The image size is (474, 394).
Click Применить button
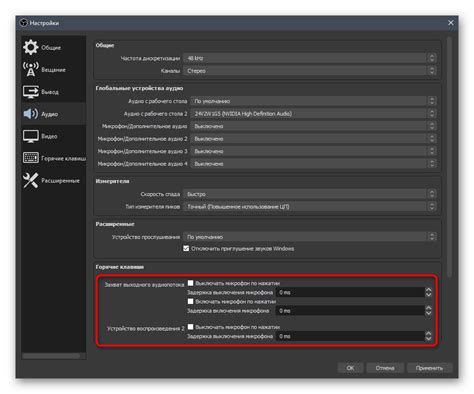429,368
